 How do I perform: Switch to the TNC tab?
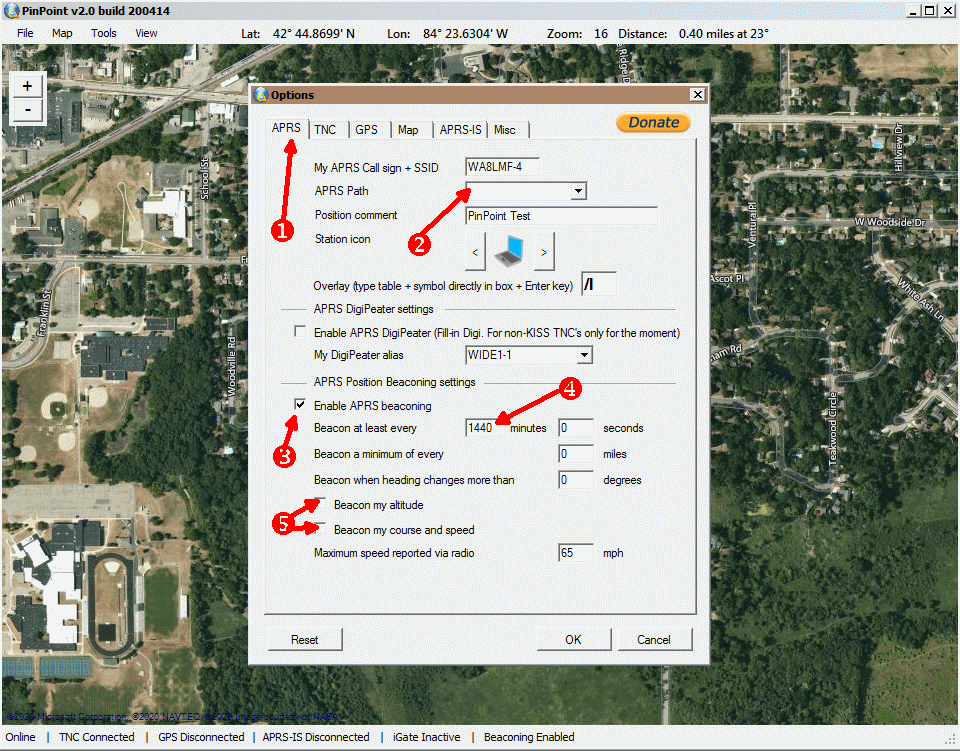(325, 130)
